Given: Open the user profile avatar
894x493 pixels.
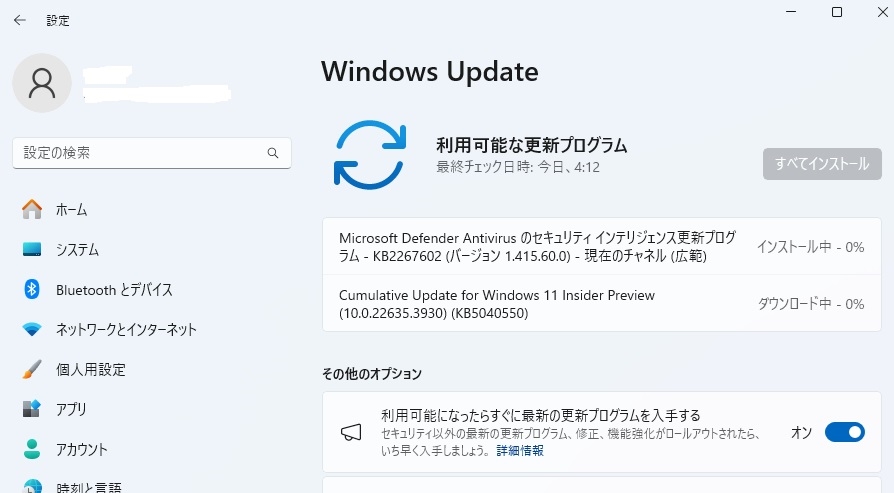Looking at the screenshot, I should pos(42,83).
